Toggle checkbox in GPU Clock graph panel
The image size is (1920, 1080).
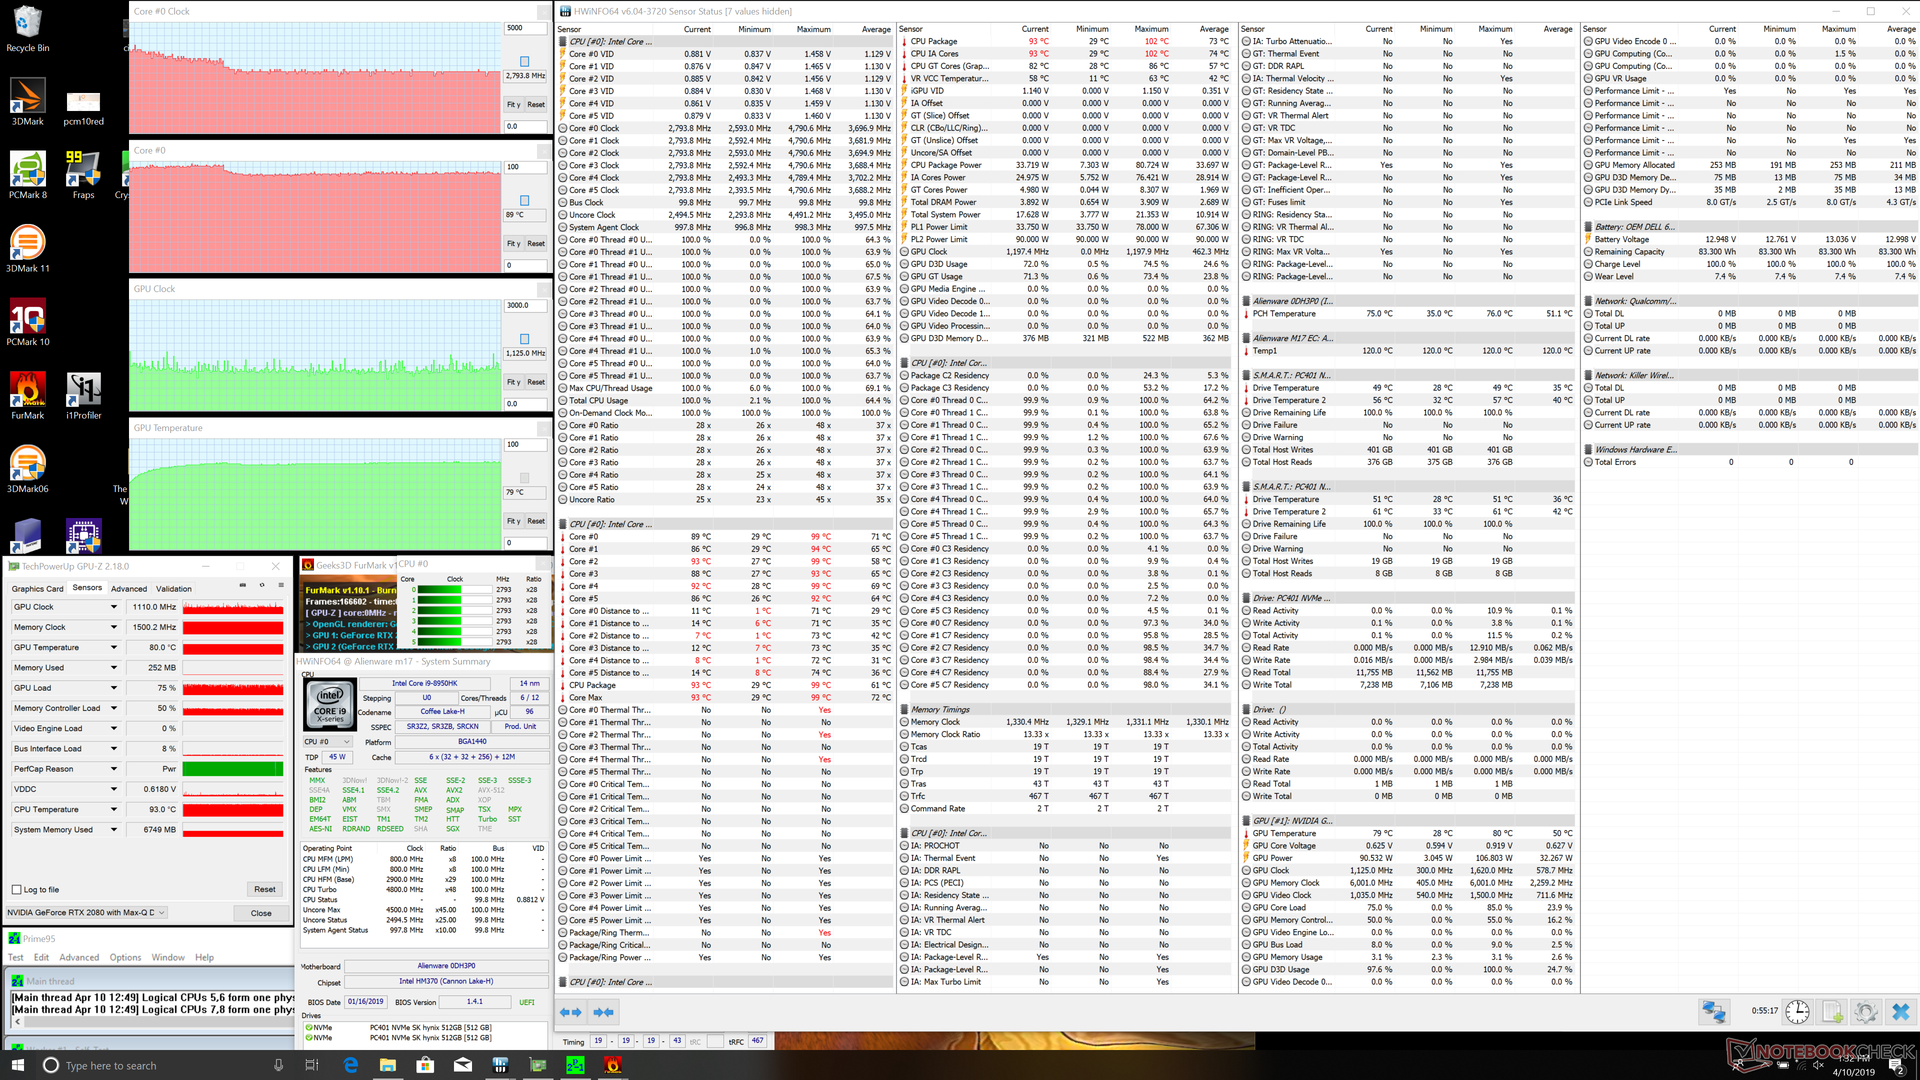pos(524,339)
